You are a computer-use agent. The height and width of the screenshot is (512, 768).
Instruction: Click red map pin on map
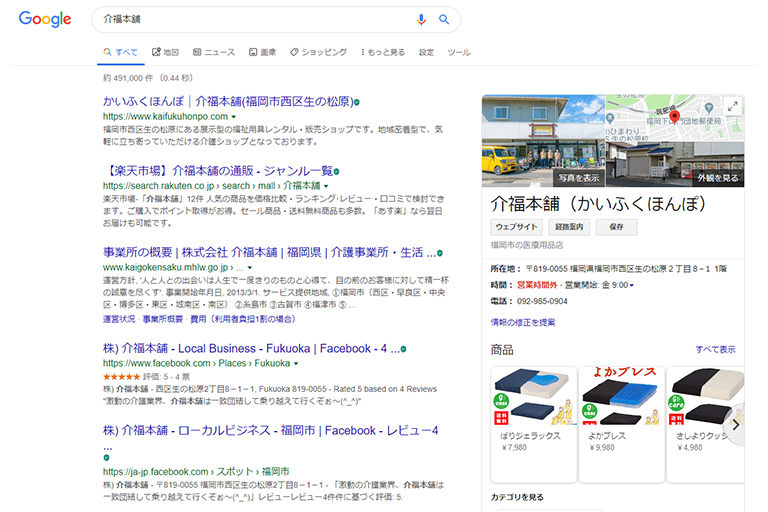click(674, 117)
